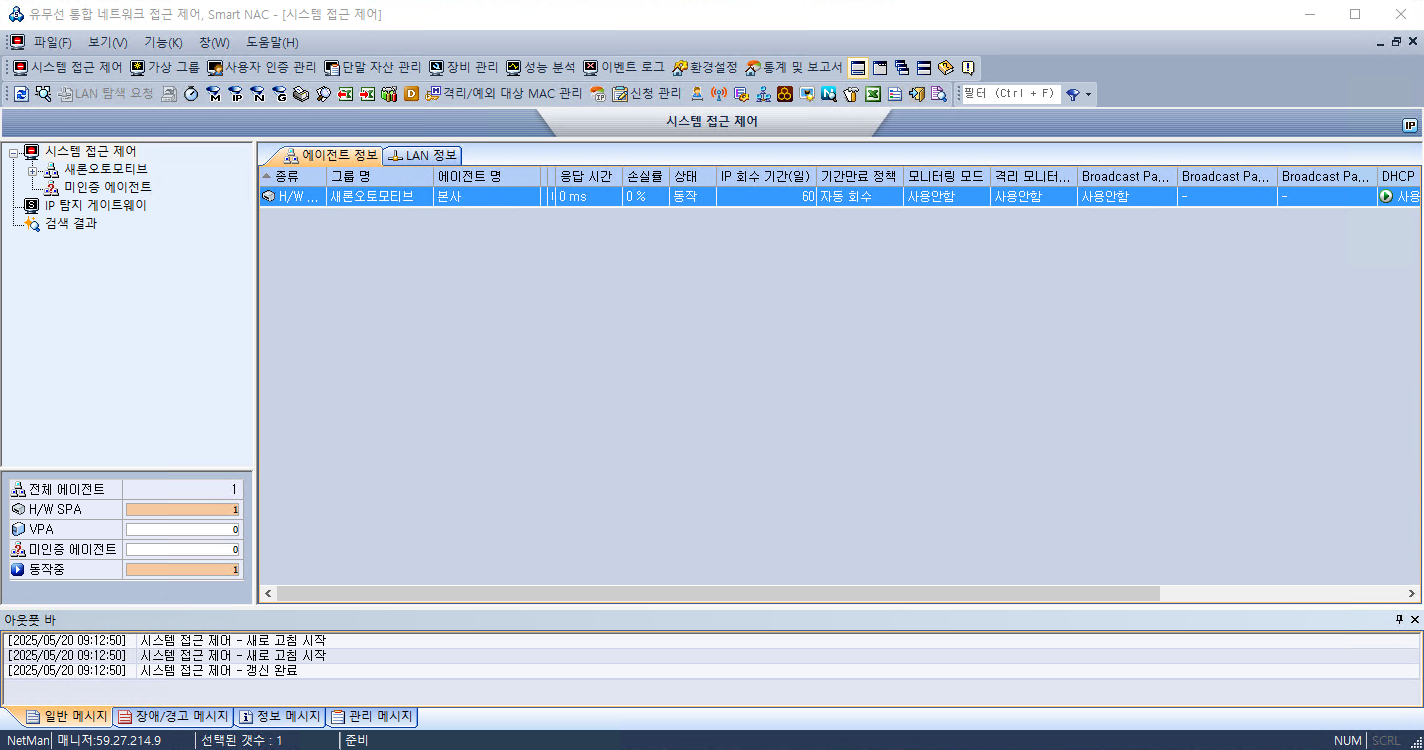The height and width of the screenshot is (750, 1424).
Task: Select the funnel filter with letter G
Action: 279,94
